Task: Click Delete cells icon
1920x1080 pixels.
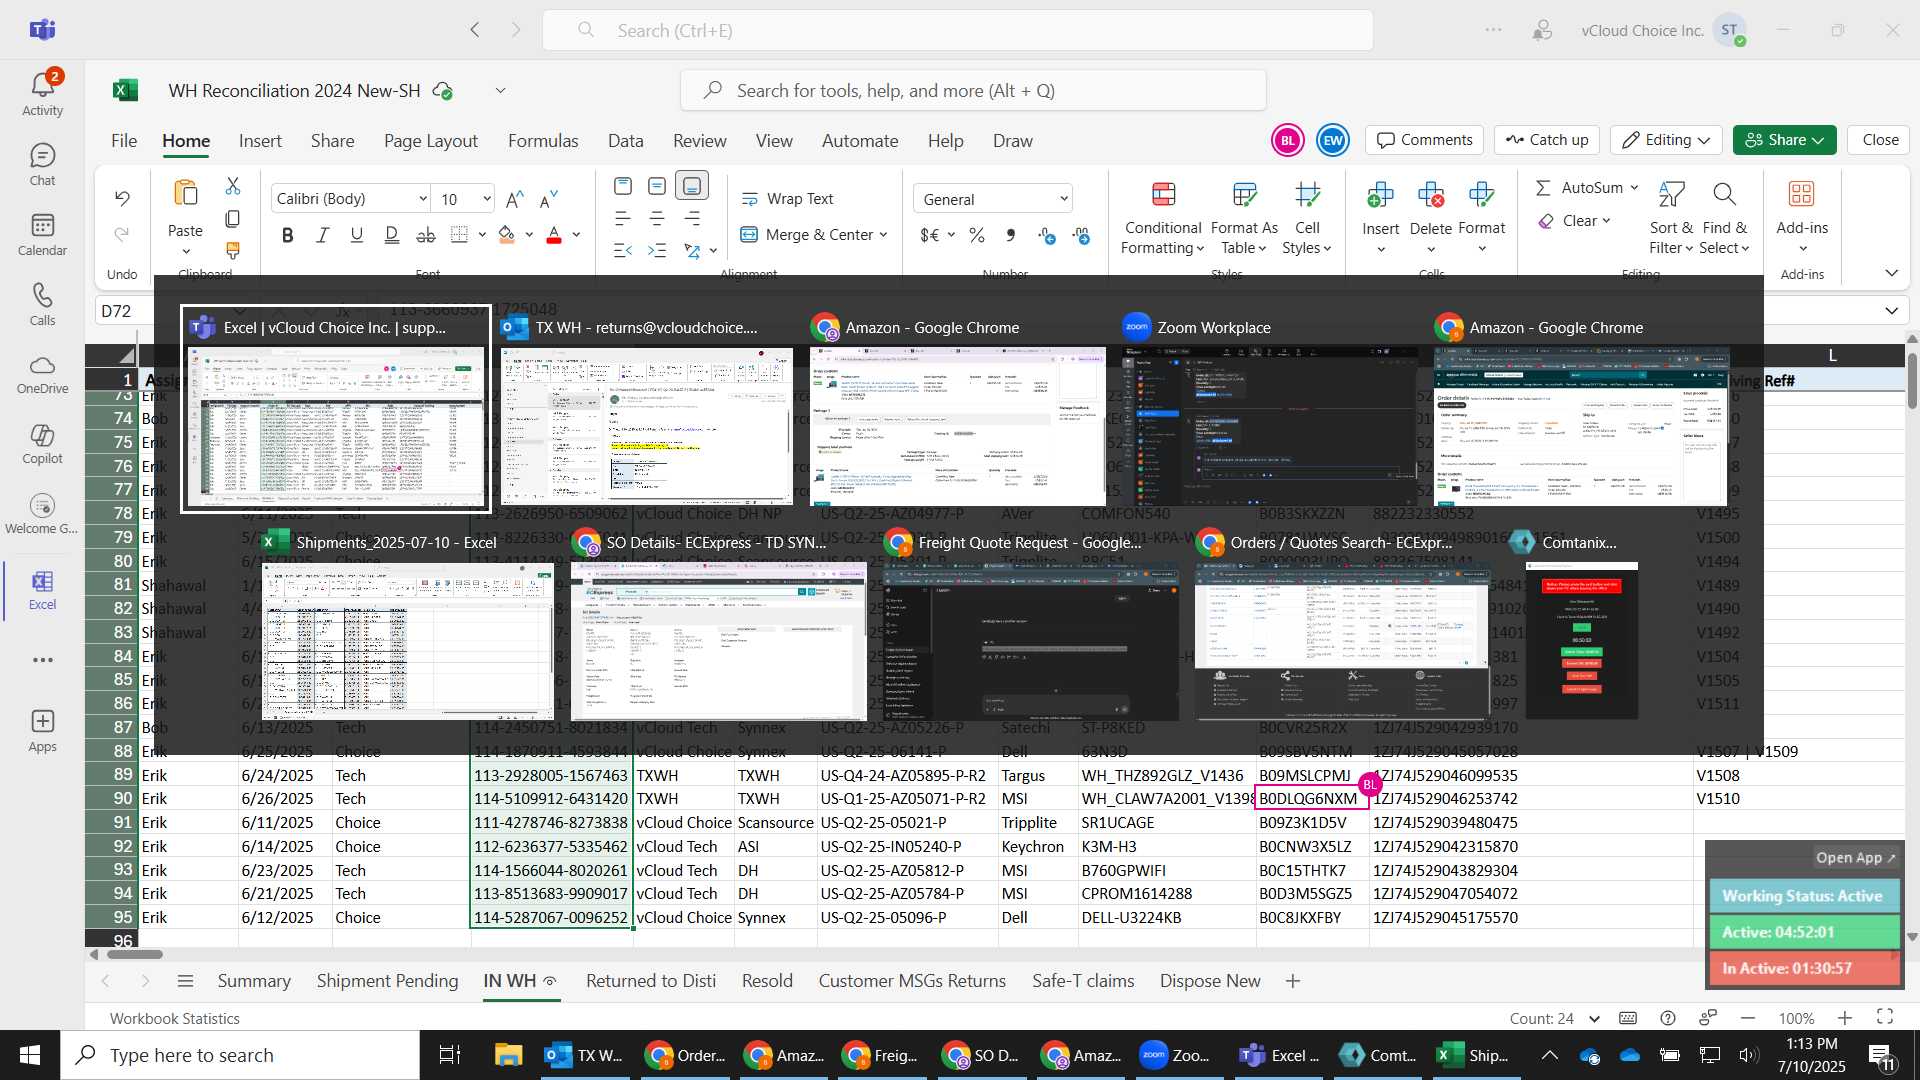Action: [x=1431, y=194]
